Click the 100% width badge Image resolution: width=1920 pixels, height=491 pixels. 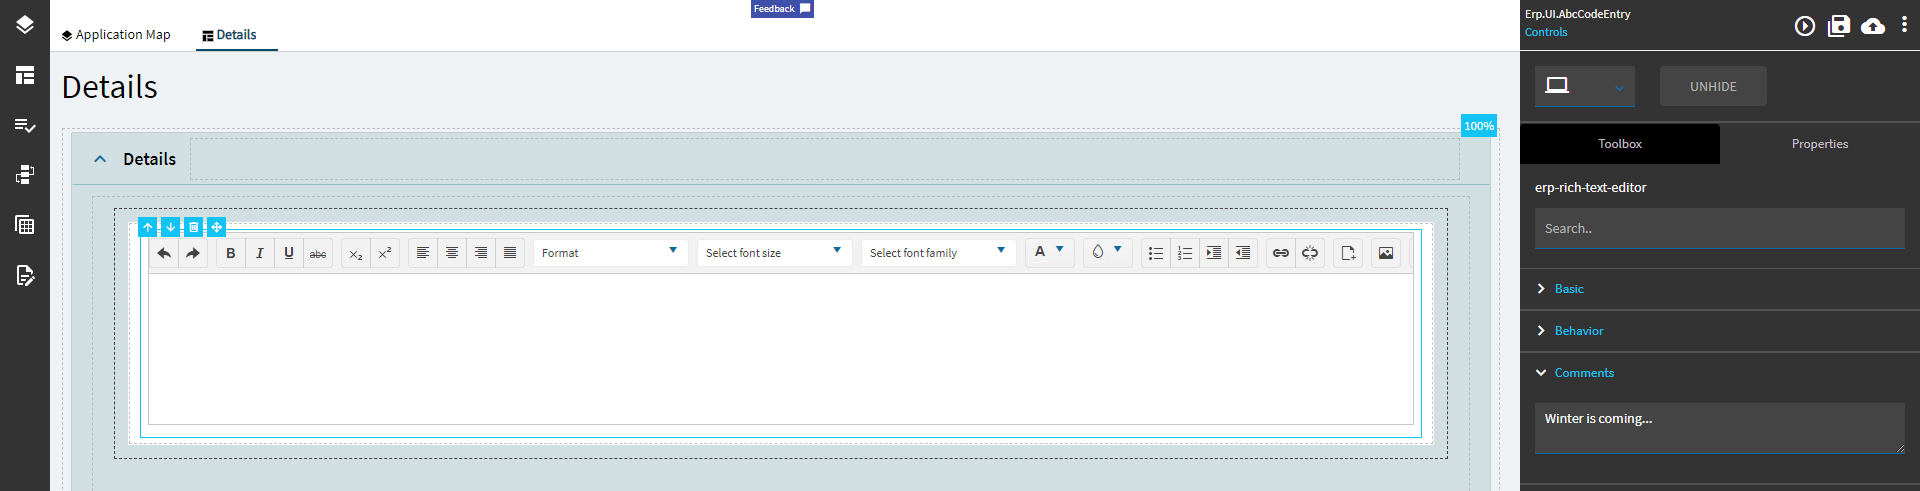pyautogui.click(x=1479, y=126)
